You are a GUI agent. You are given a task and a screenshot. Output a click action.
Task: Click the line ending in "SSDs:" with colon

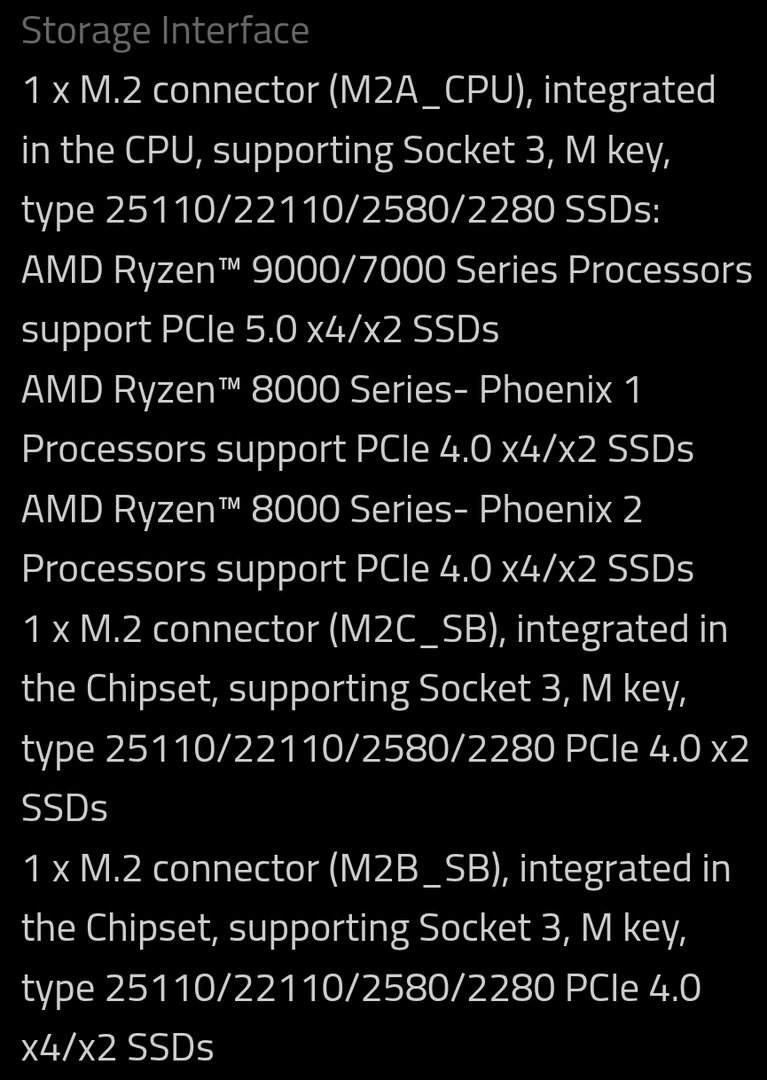point(340,211)
